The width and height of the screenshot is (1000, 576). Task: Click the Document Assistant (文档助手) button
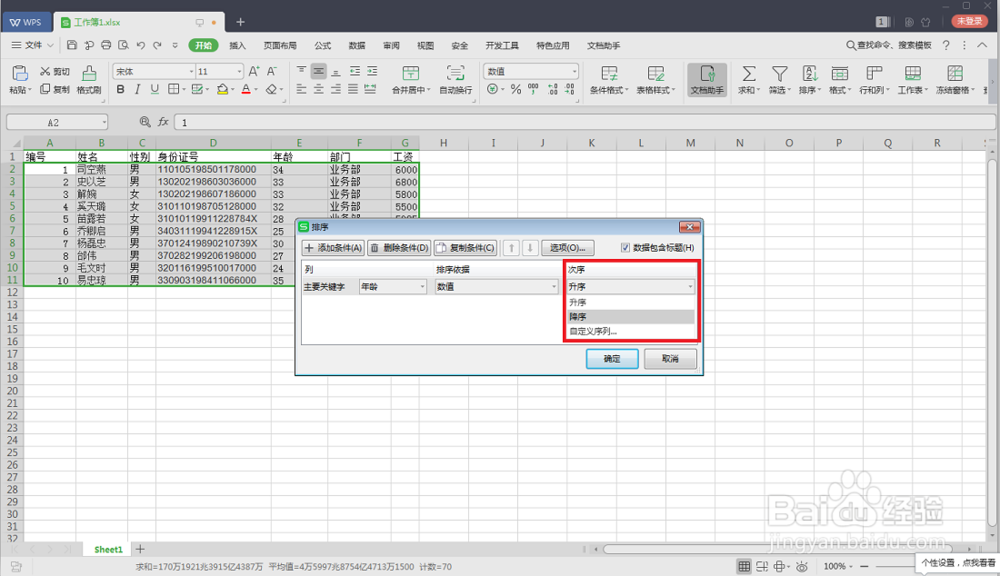707,80
